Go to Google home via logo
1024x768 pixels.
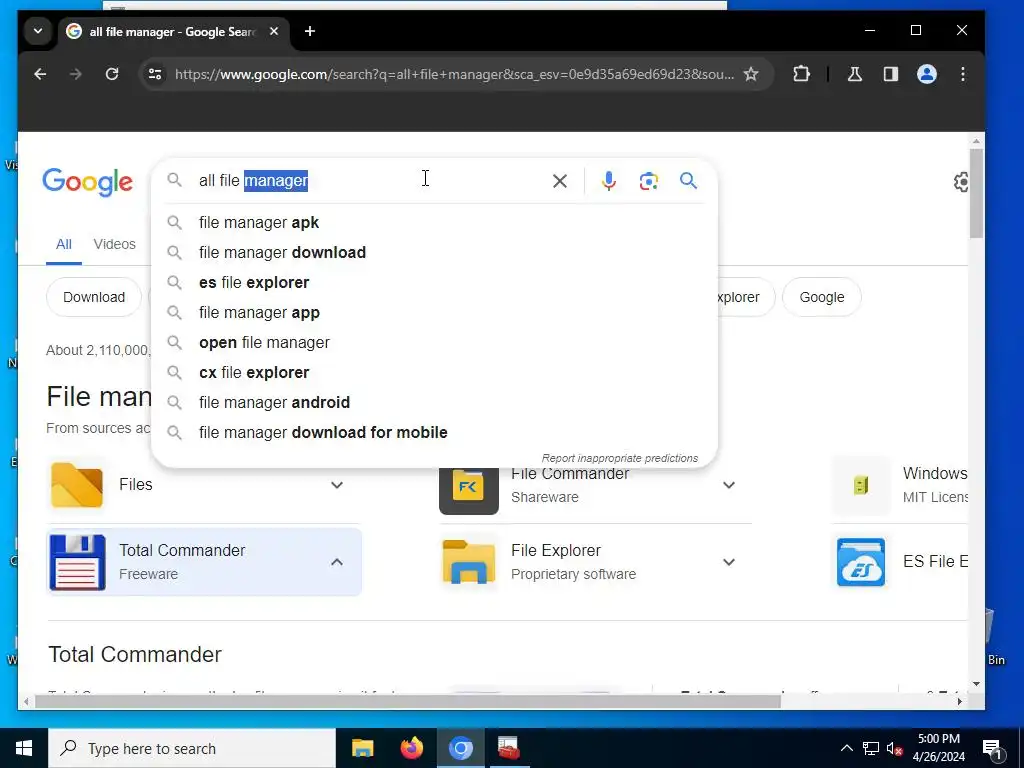tap(88, 182)
